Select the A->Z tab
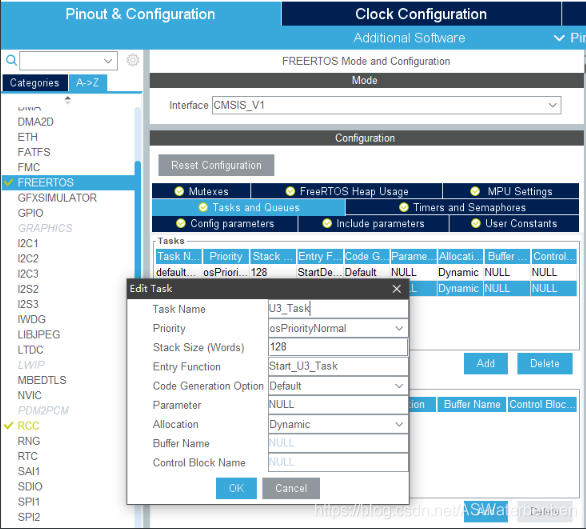The height and width of the screenshot is (529, 586). coord(88,83)
